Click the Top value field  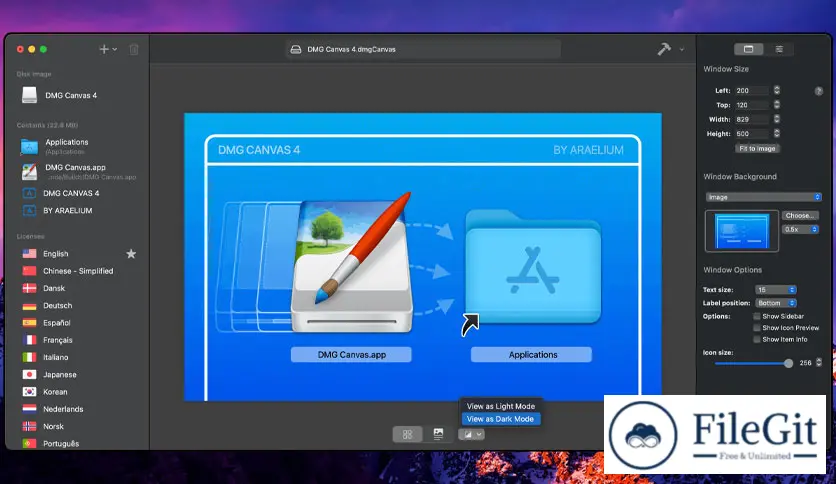coord(752,105)
